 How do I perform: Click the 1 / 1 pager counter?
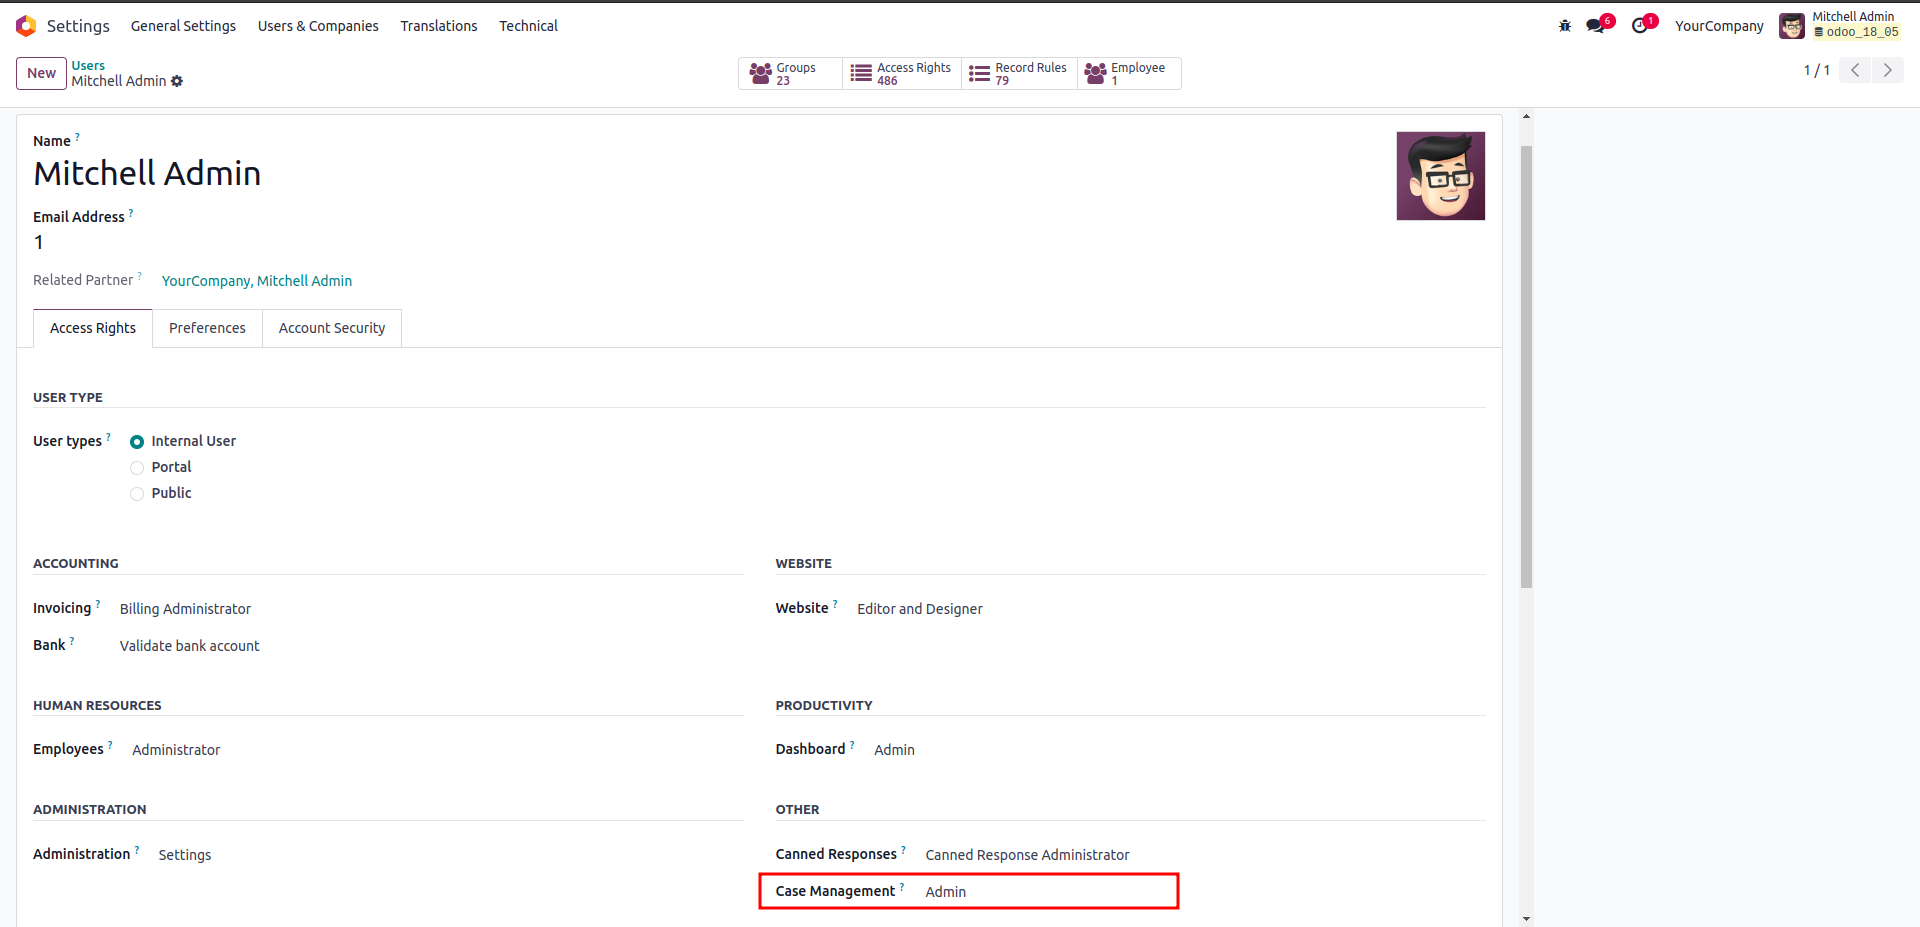coord(1816,71)
